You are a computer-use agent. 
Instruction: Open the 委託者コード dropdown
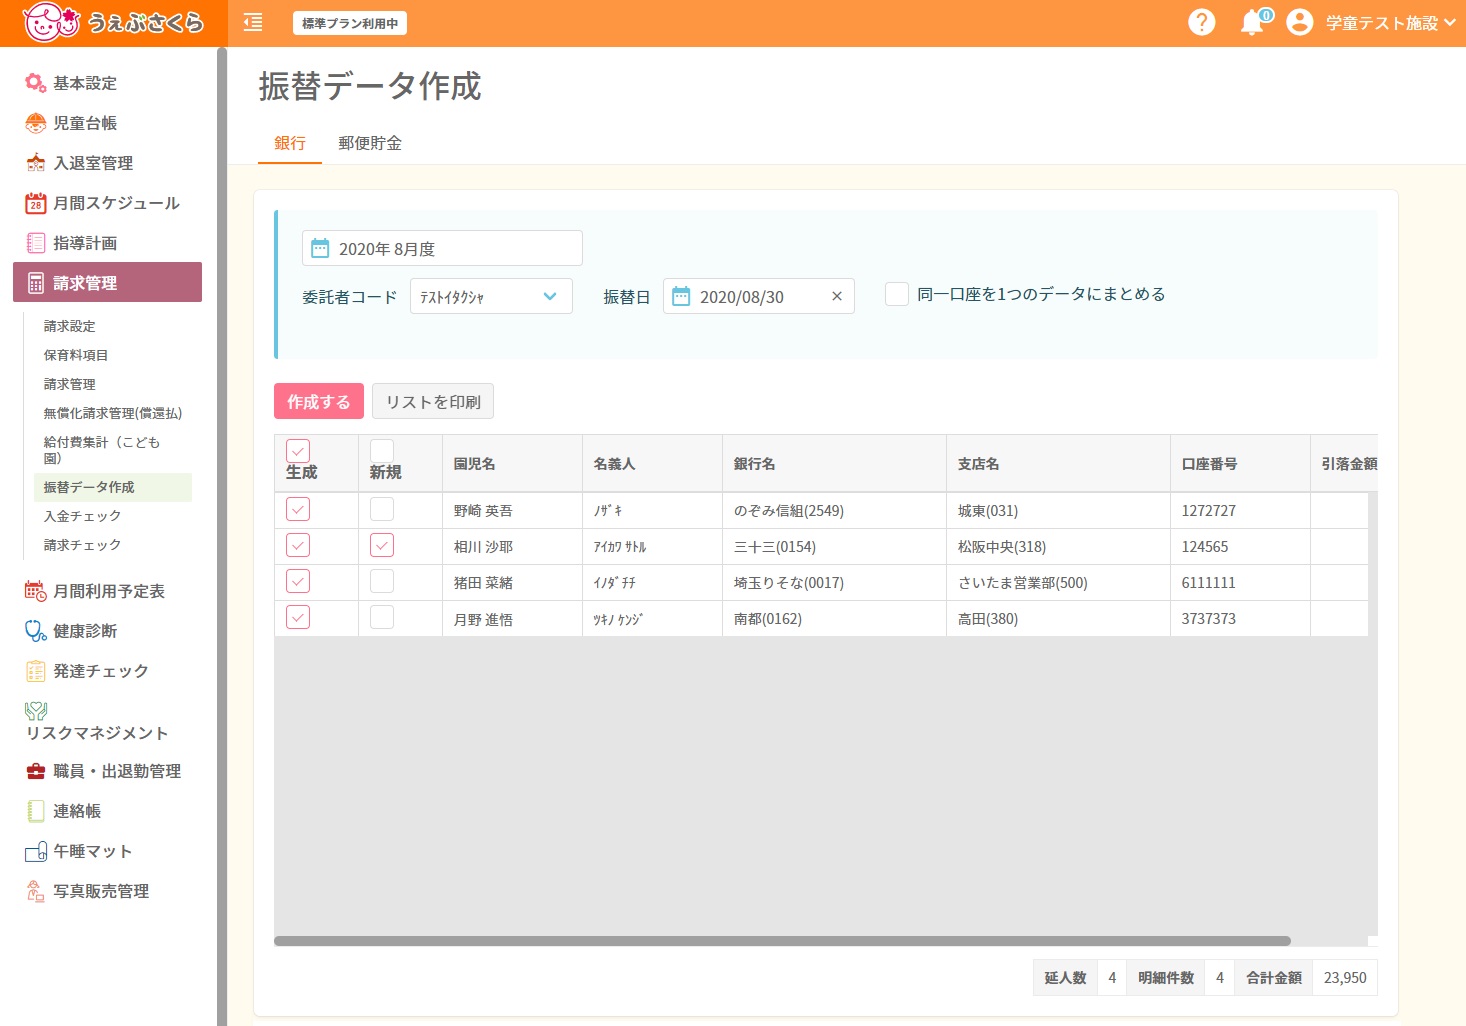tap(491, 296)
